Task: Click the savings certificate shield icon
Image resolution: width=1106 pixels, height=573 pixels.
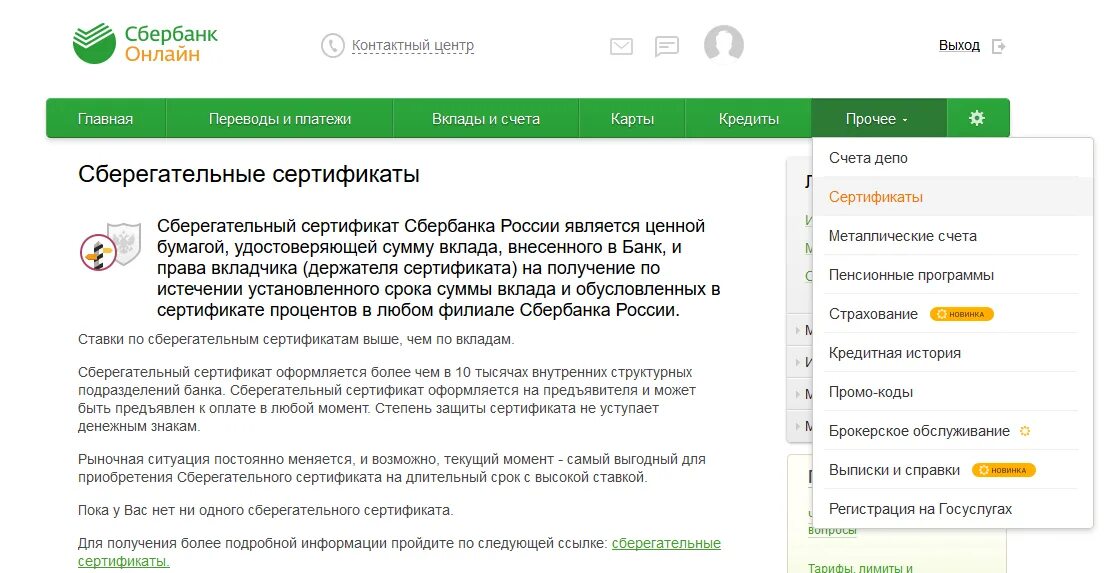Action: (x=111, y=245)
